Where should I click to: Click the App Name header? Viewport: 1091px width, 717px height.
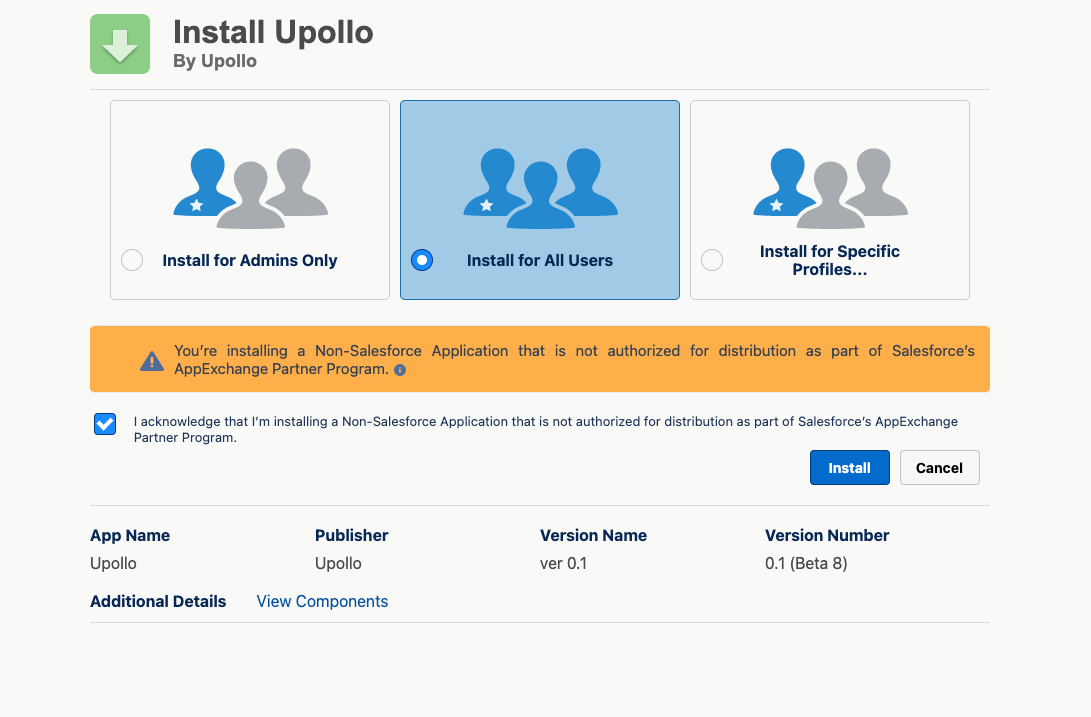tap(130, 535)
